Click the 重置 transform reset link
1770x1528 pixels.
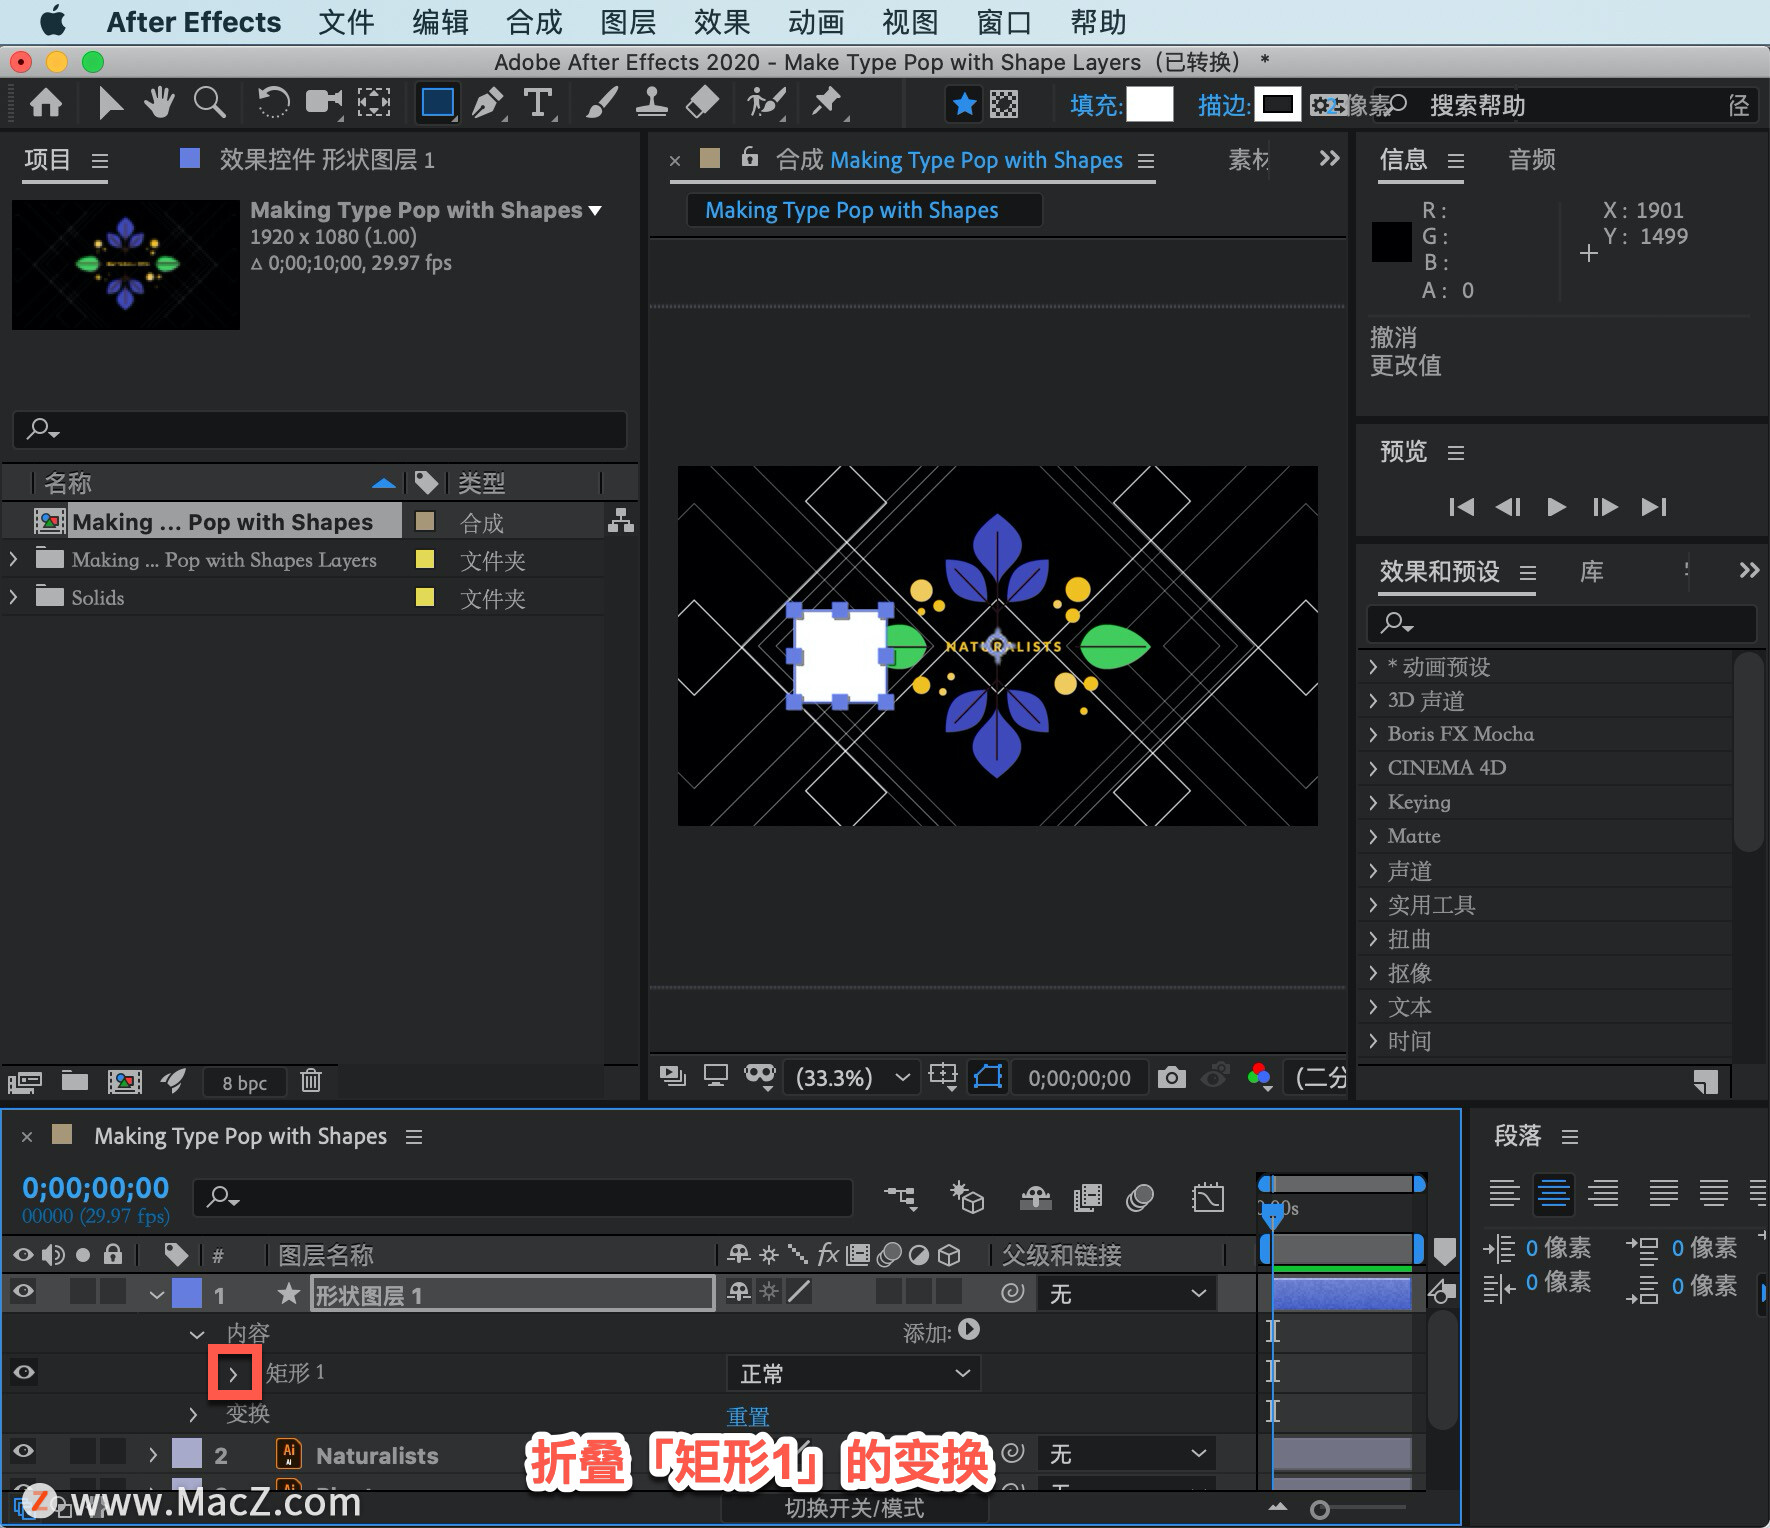pos(748,1416)
